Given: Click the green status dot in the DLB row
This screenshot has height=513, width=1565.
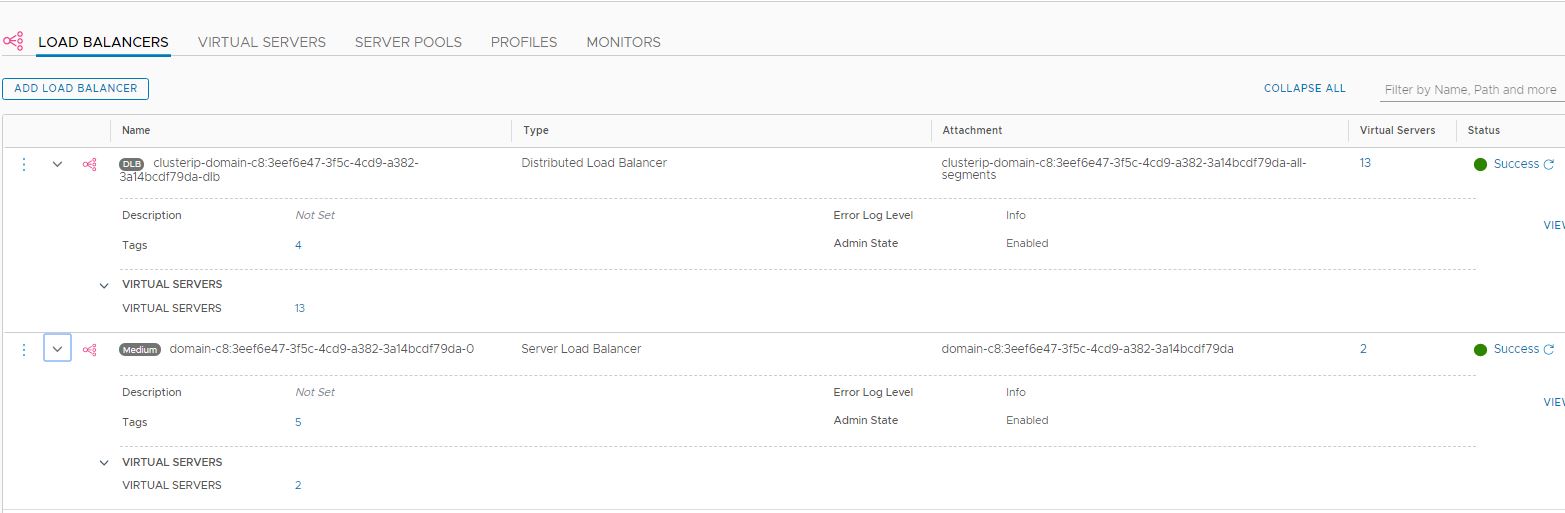Looking at the screenshot, I should (x=1480, y=164).
